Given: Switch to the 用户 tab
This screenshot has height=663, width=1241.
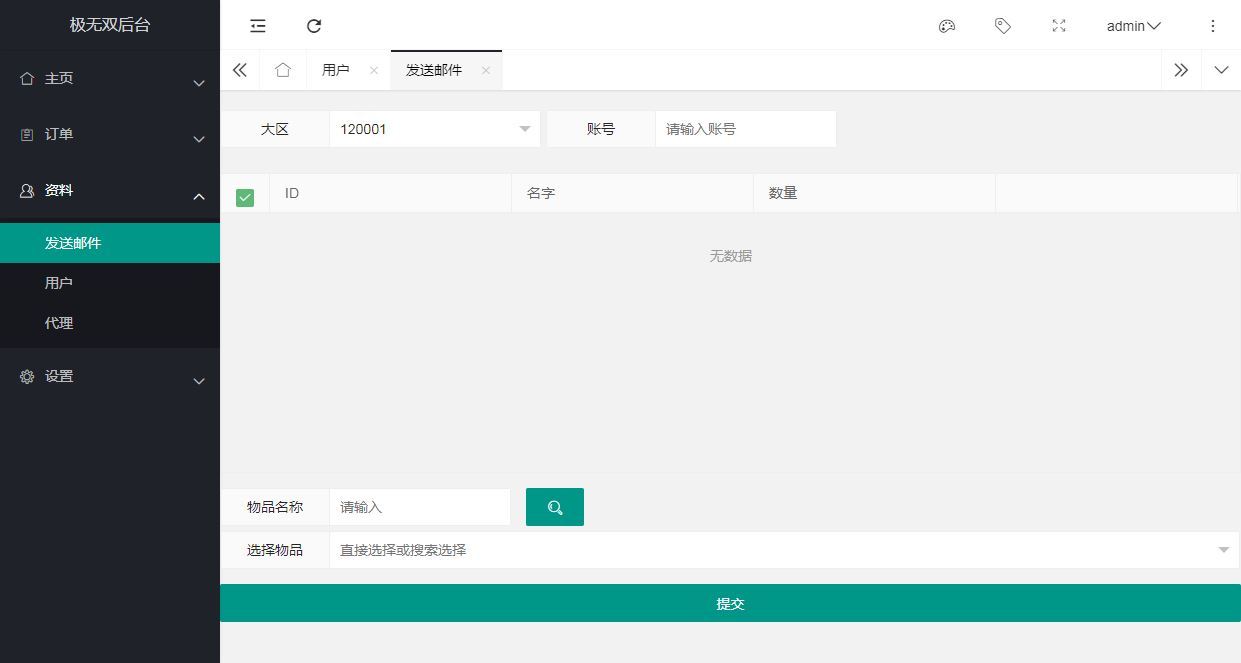Looking at the screenshot, I should tap(336, 70).
